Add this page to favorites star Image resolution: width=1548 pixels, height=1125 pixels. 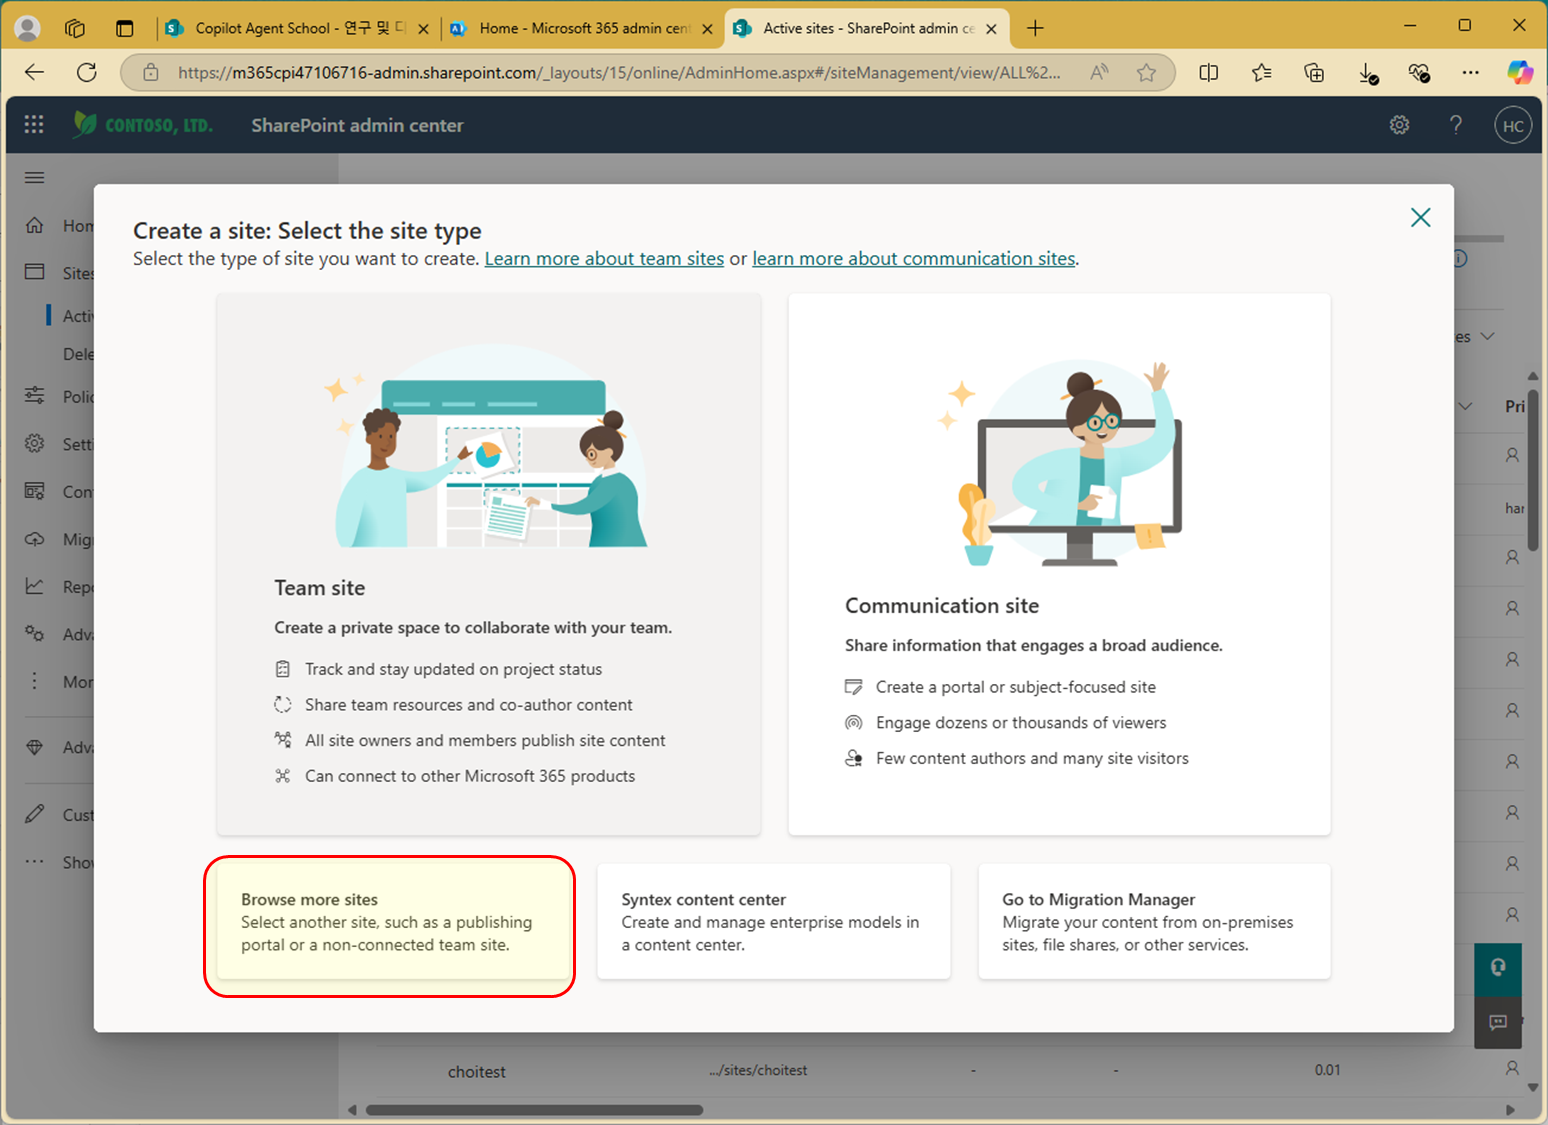(1147, 72)
